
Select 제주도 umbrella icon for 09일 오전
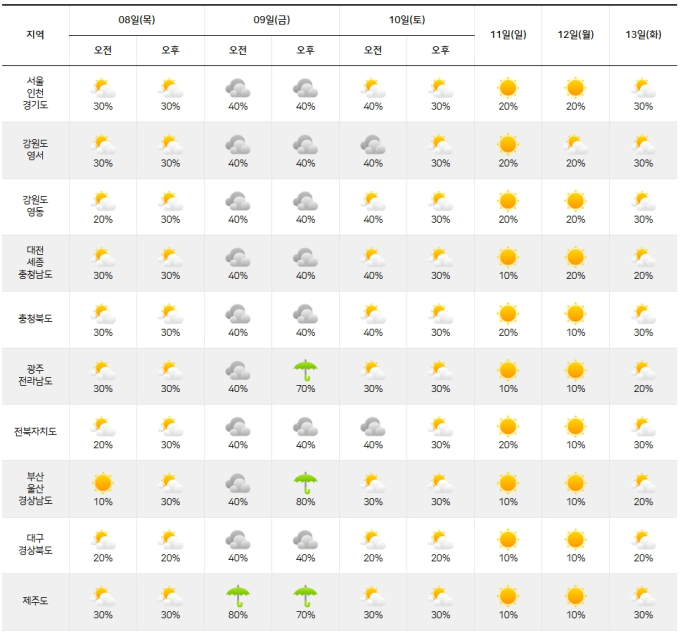coord(238,596)
